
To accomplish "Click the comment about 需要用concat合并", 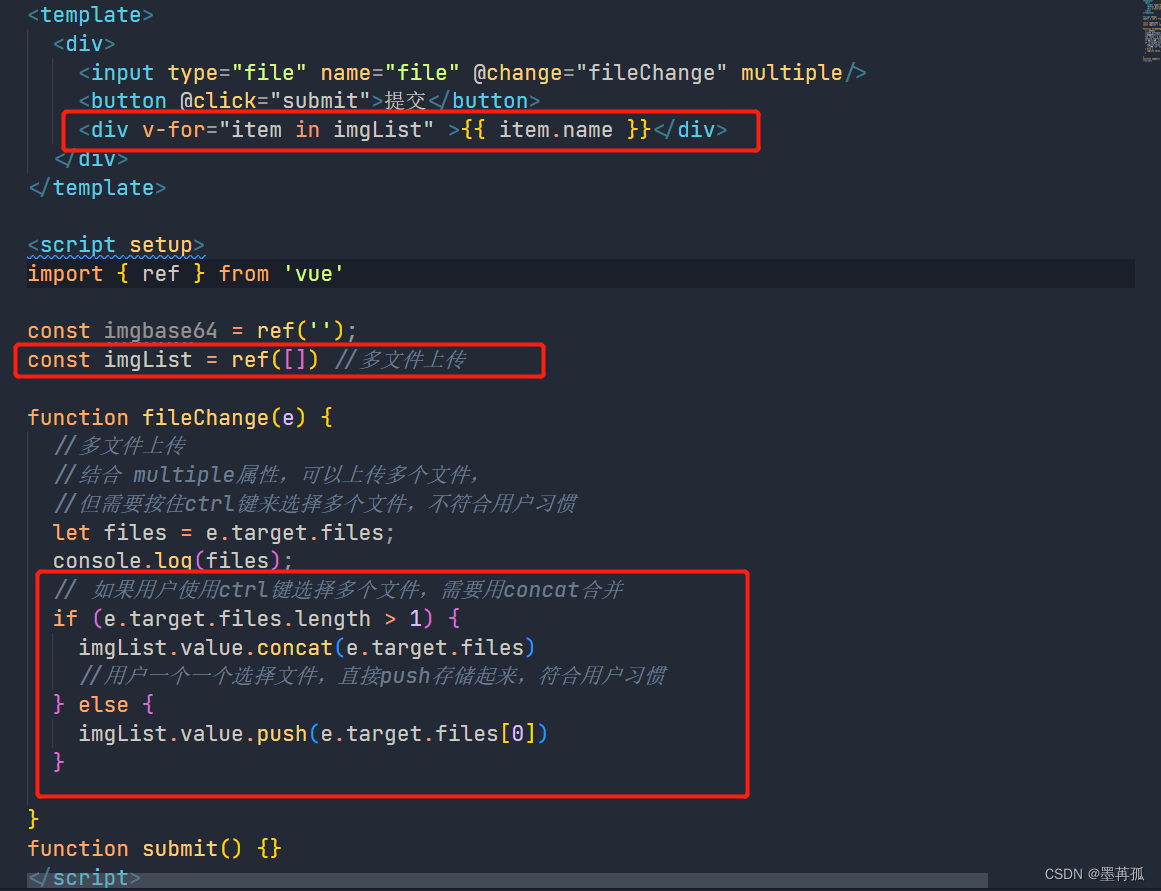I will (338, 590).
